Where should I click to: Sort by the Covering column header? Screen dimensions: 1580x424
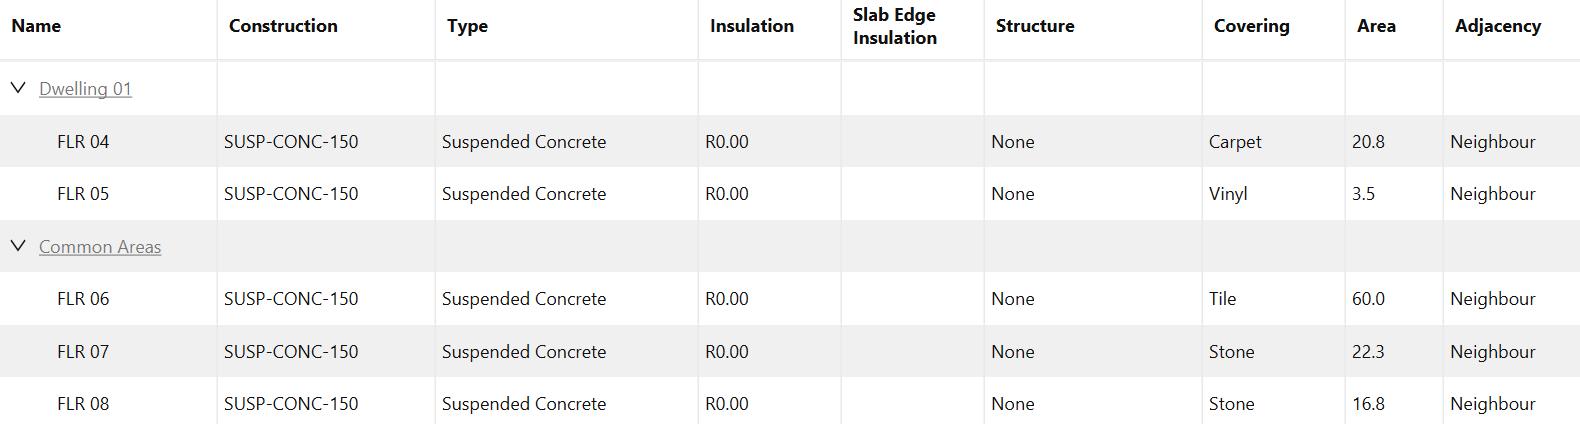1251,26
